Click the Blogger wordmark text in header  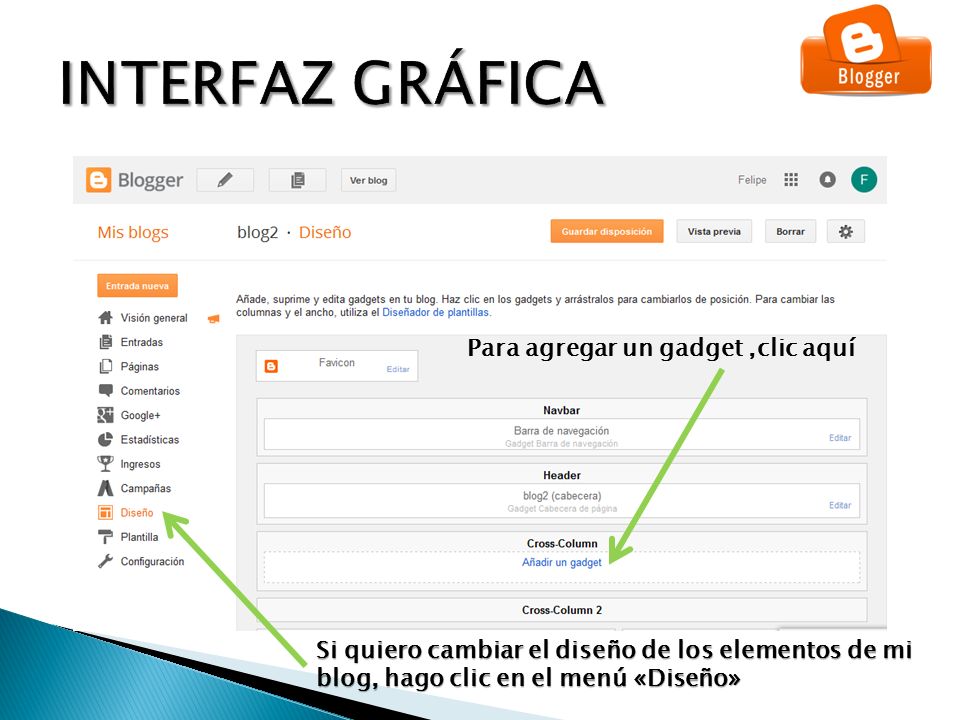(150, 181)
